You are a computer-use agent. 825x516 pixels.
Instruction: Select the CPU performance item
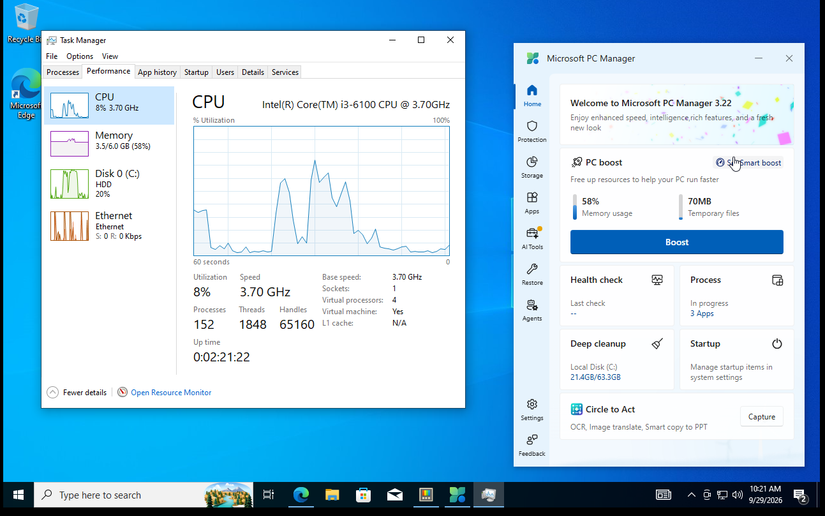109,105
